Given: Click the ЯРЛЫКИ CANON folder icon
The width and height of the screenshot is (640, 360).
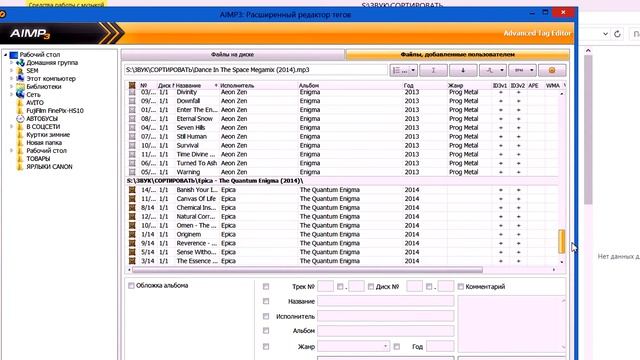Looking at the screenshot, I should (x=20, y=167).
